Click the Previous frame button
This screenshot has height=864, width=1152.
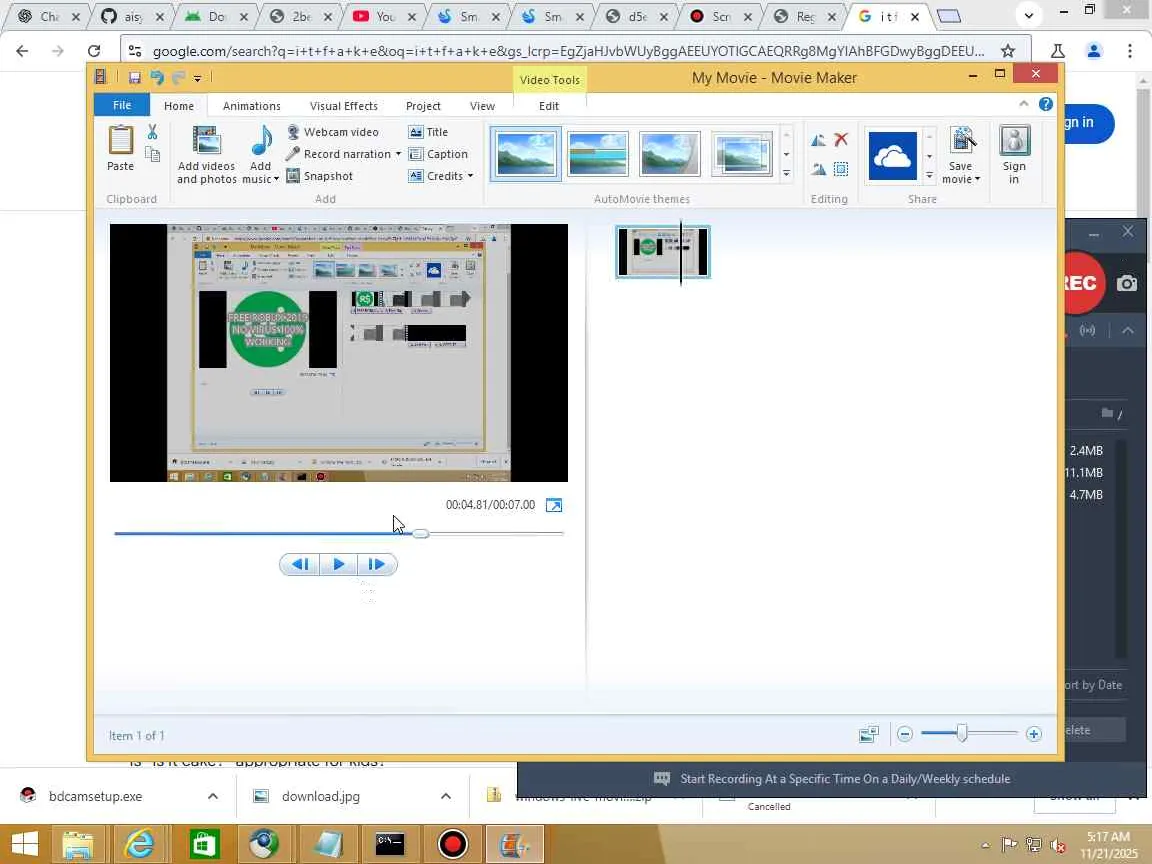point(300,564)
